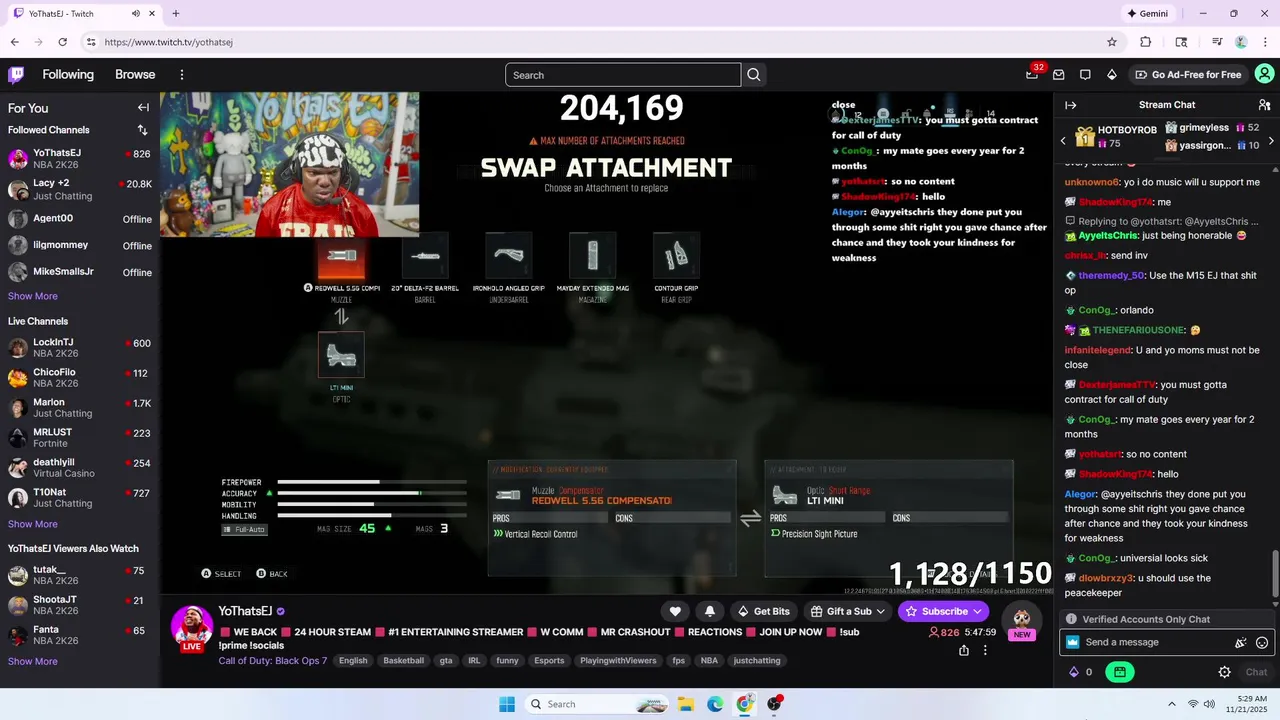Click the search magnifier button
1280x720 pixels.
coord(754,75)
